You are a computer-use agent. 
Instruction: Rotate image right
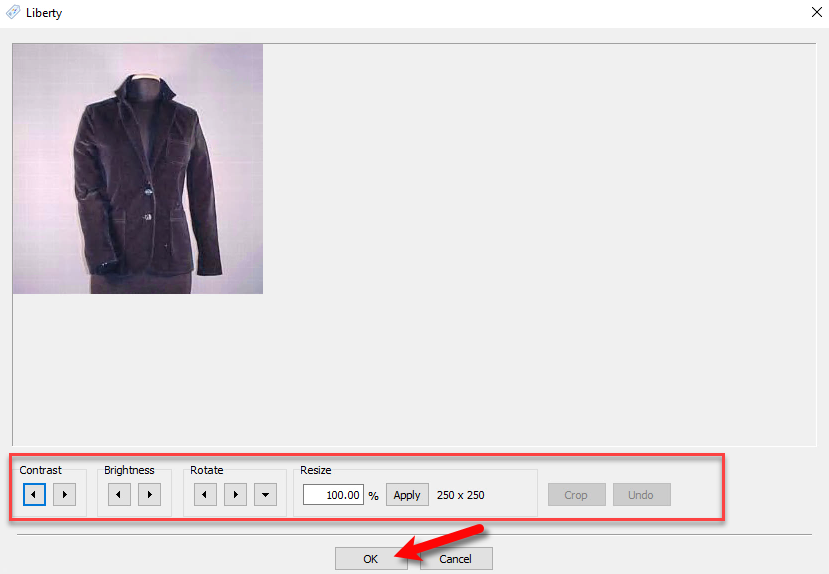tap(235, 495)
